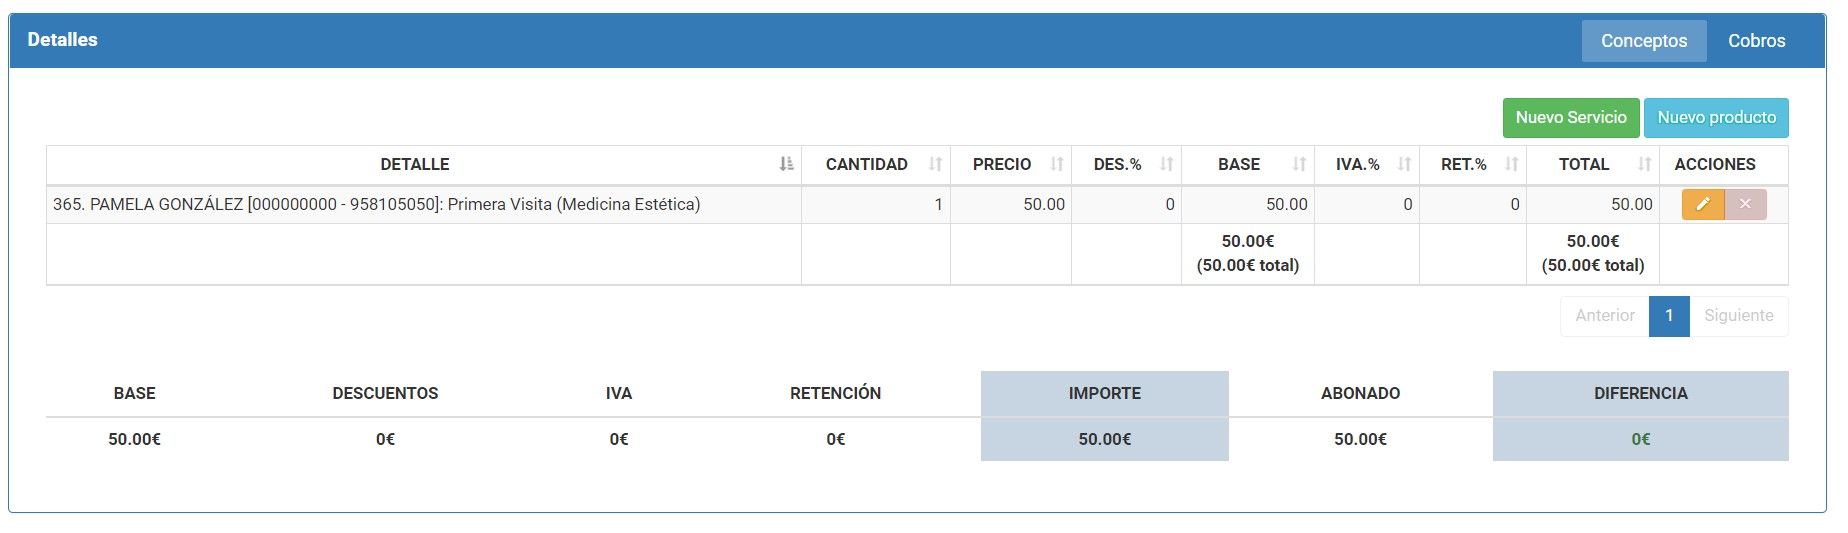Sort table by TOTAL column arrows
The image size is (1848, 533).
click(1644, 164)
